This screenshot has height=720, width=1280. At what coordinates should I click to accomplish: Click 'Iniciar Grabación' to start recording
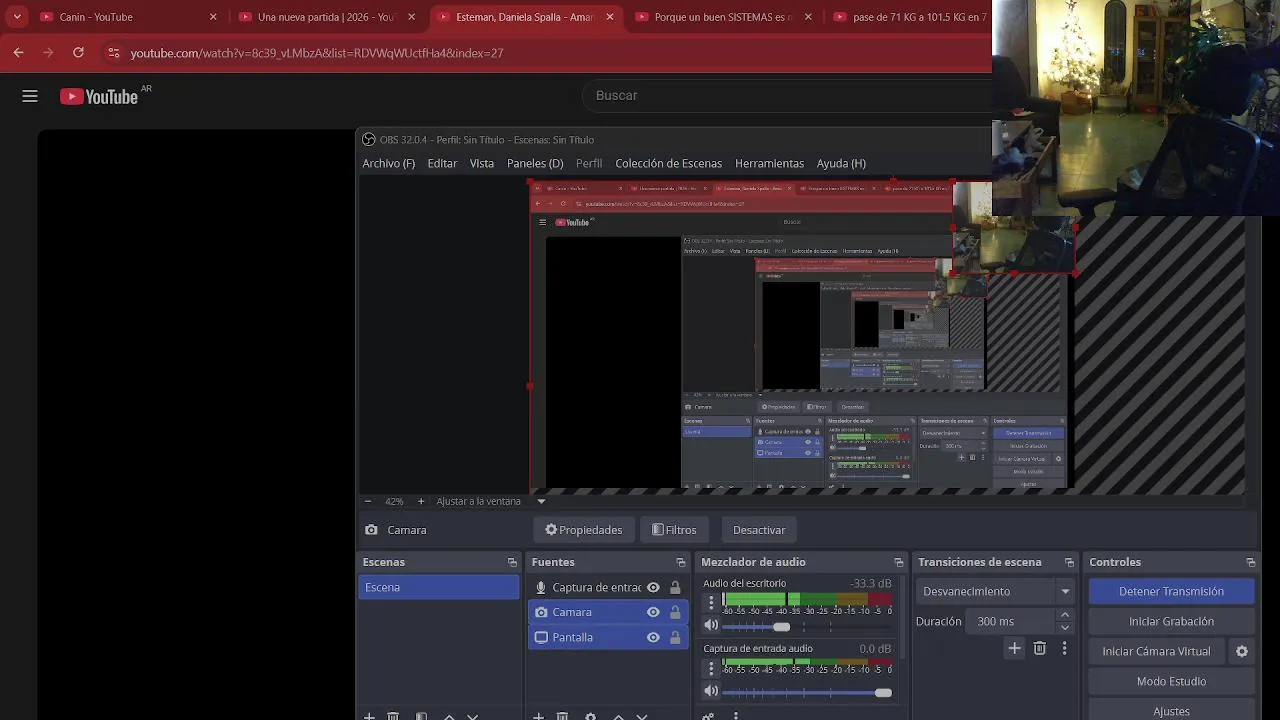(1171, 621)
